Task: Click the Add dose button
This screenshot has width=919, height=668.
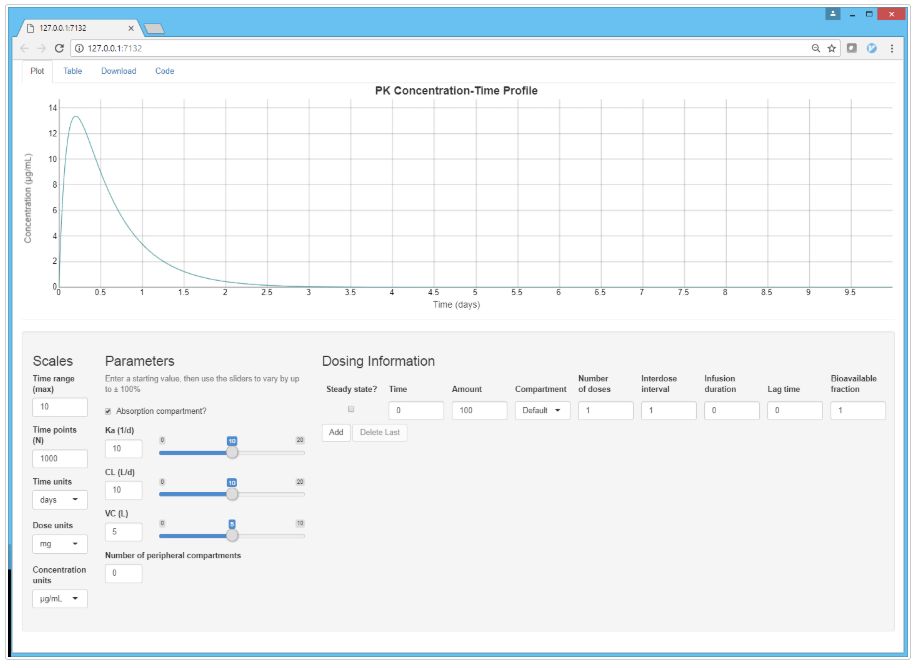Action: (x=336, y=432)
